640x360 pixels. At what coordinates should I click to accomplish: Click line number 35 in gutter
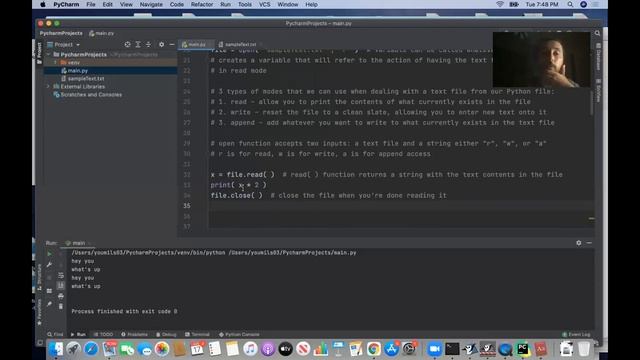(187, 206)
